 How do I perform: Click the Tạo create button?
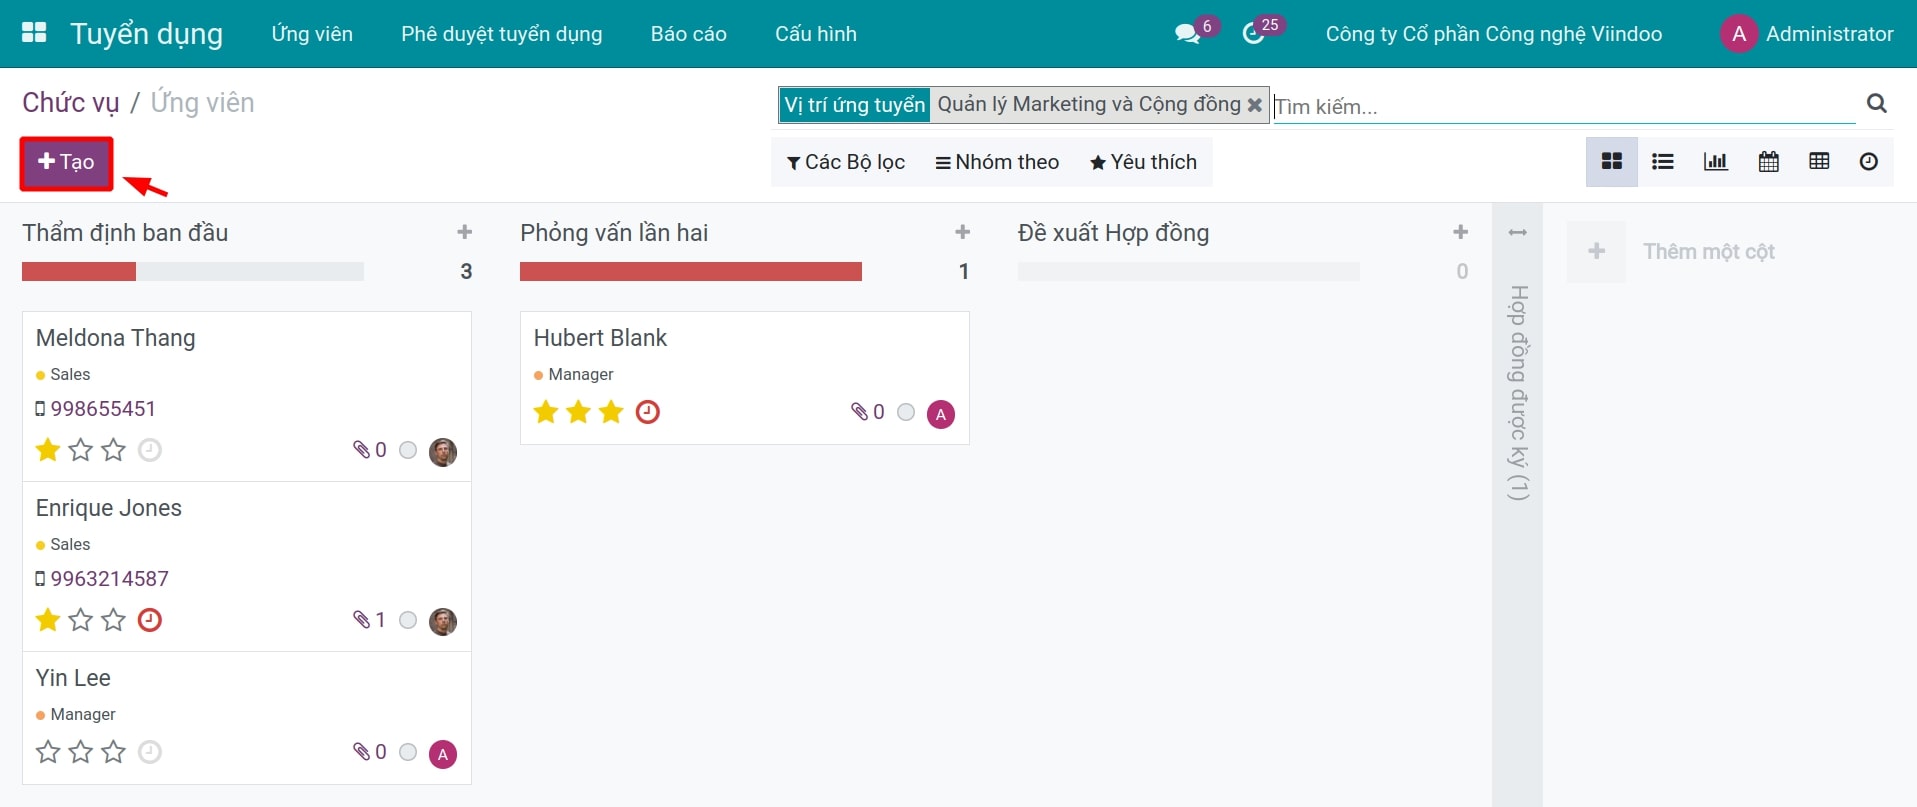(x=66, y=162)
